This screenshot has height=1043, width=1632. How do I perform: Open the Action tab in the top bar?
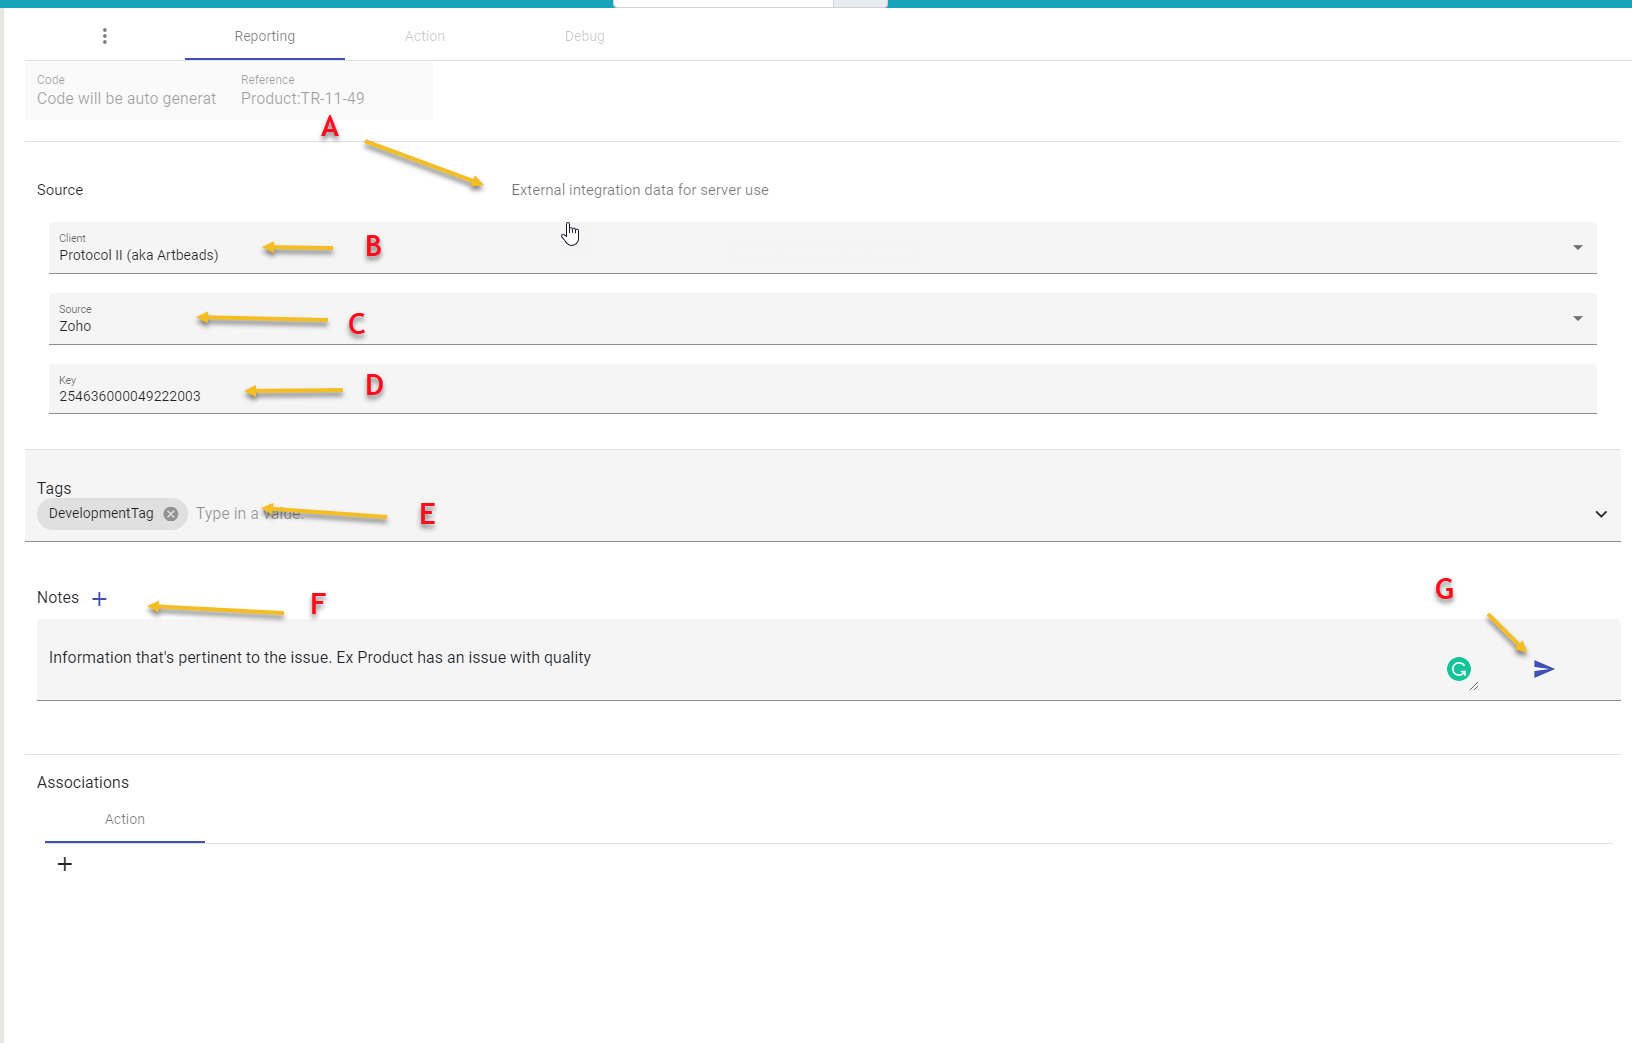424,36
